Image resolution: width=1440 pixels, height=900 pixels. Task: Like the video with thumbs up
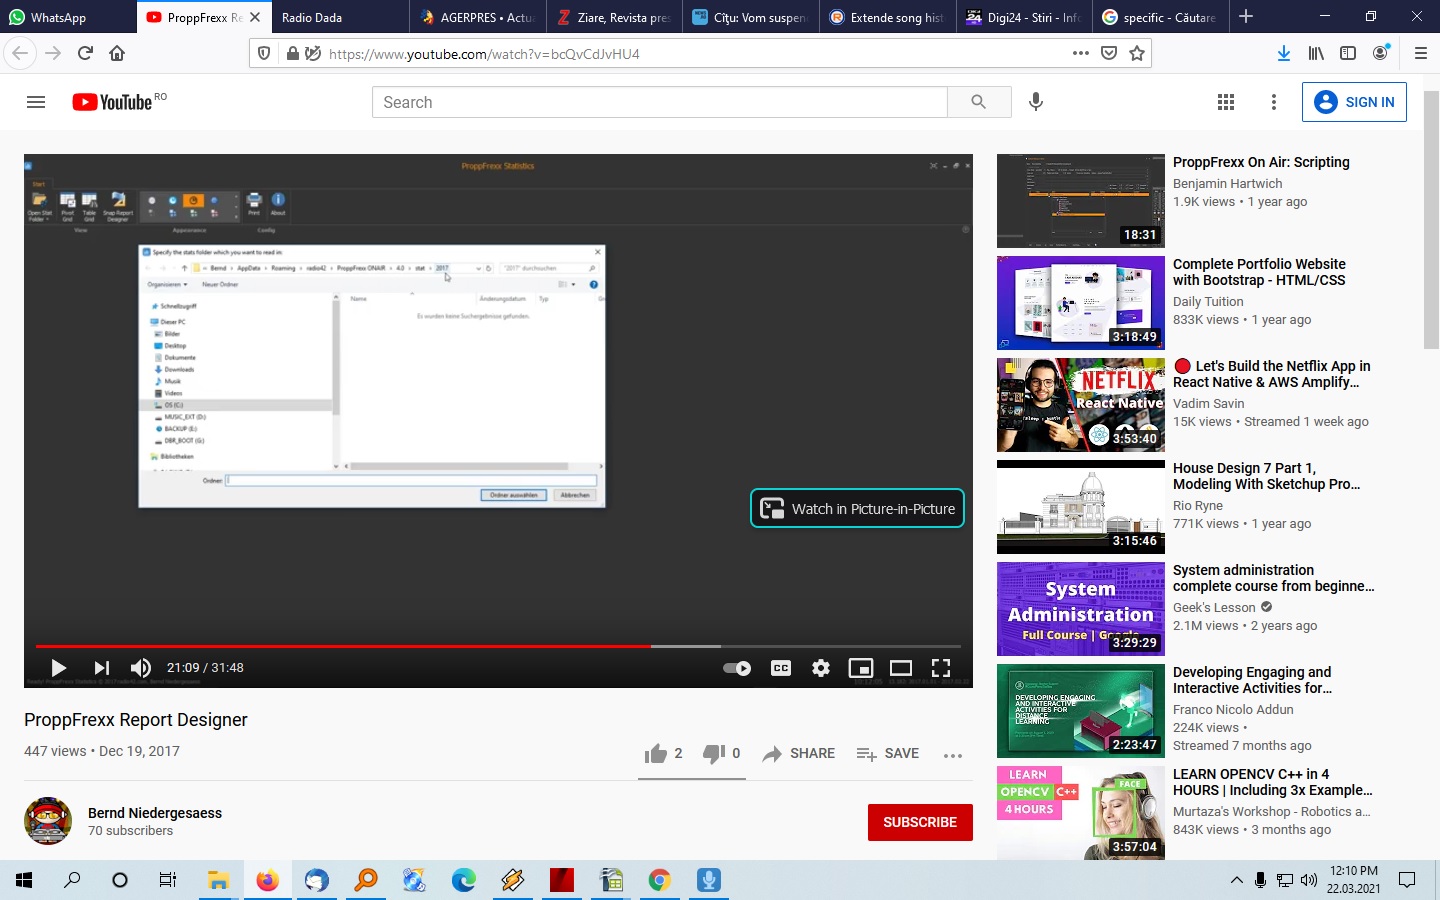[x=656, y=754]
